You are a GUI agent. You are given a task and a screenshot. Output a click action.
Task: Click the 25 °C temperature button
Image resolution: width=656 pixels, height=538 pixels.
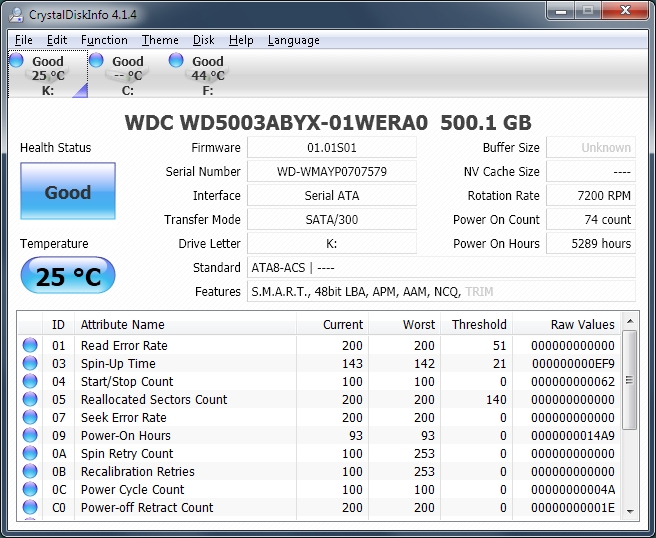[x=68, y=275]
